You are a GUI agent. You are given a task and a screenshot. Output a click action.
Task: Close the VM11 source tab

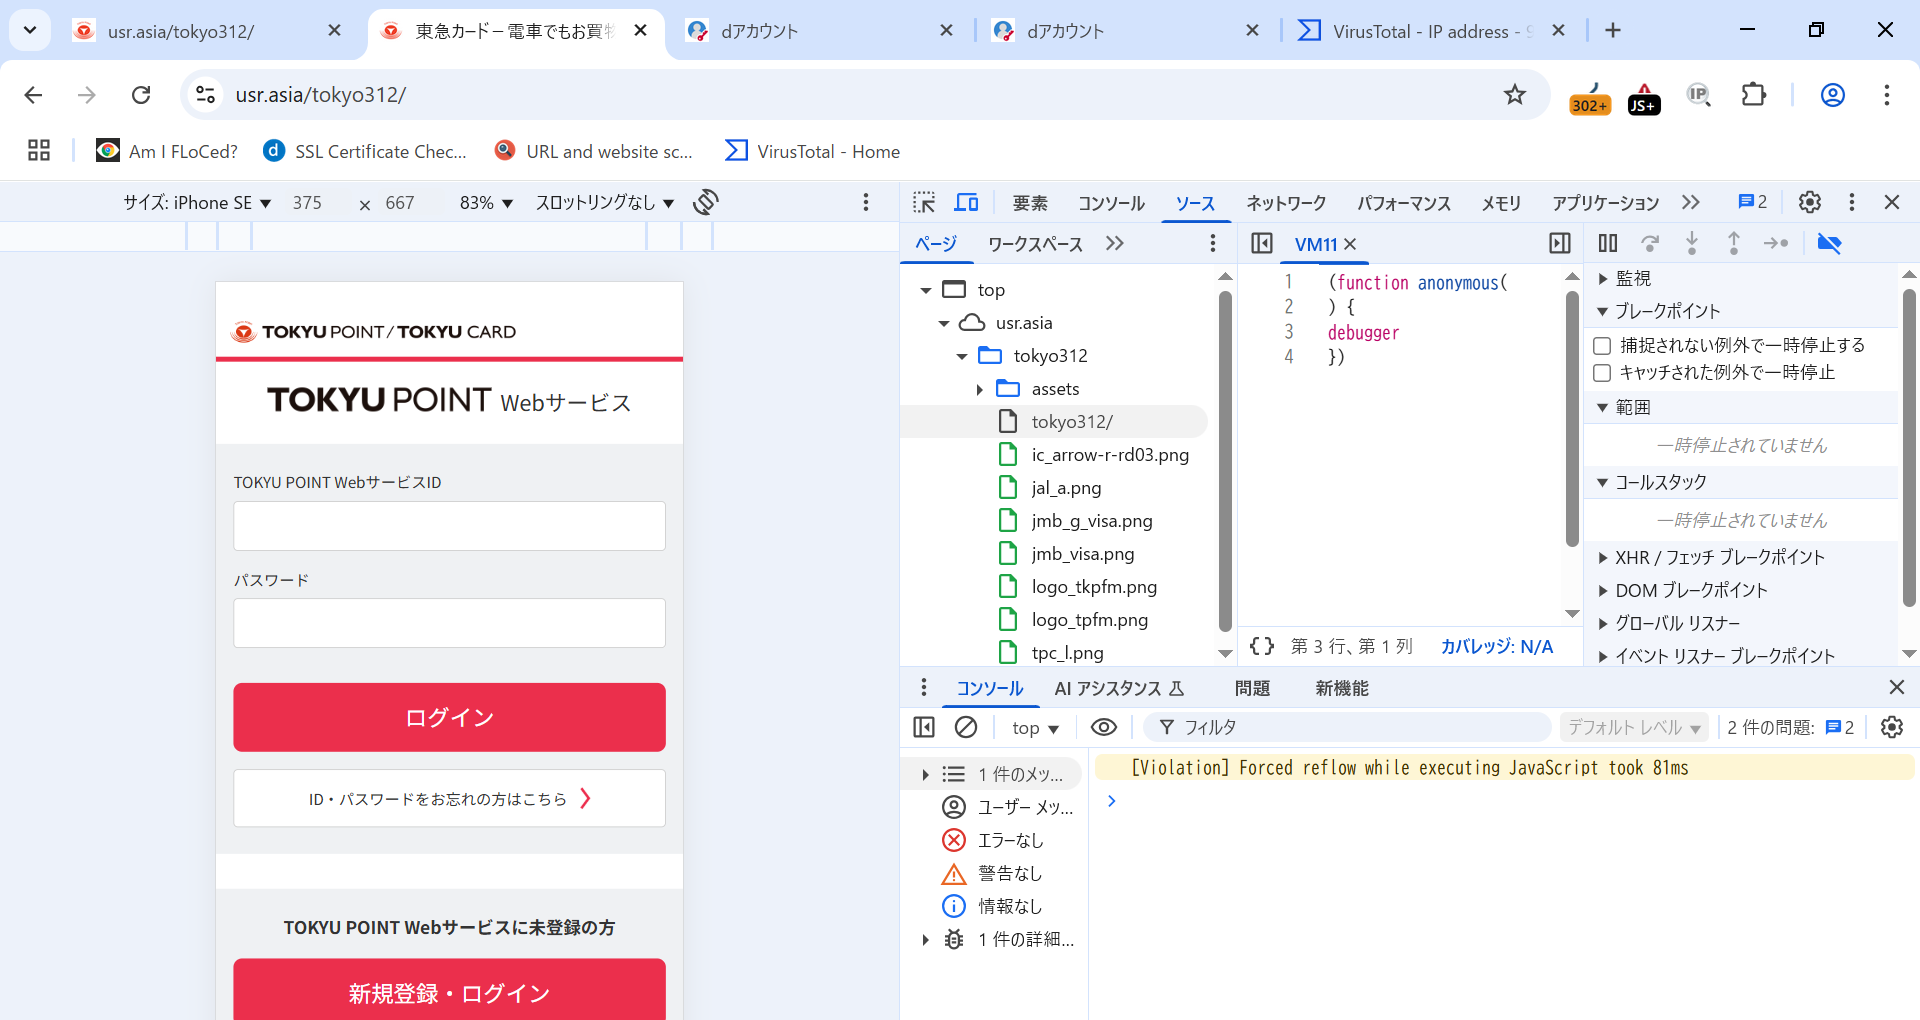pos(1350,244)
